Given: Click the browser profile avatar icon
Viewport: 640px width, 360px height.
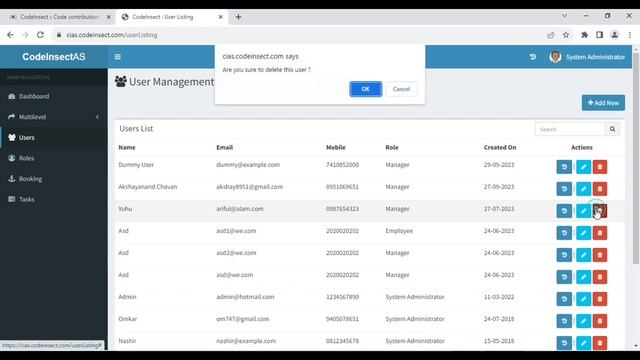Looking at the screenshot, I should point(614,35).
